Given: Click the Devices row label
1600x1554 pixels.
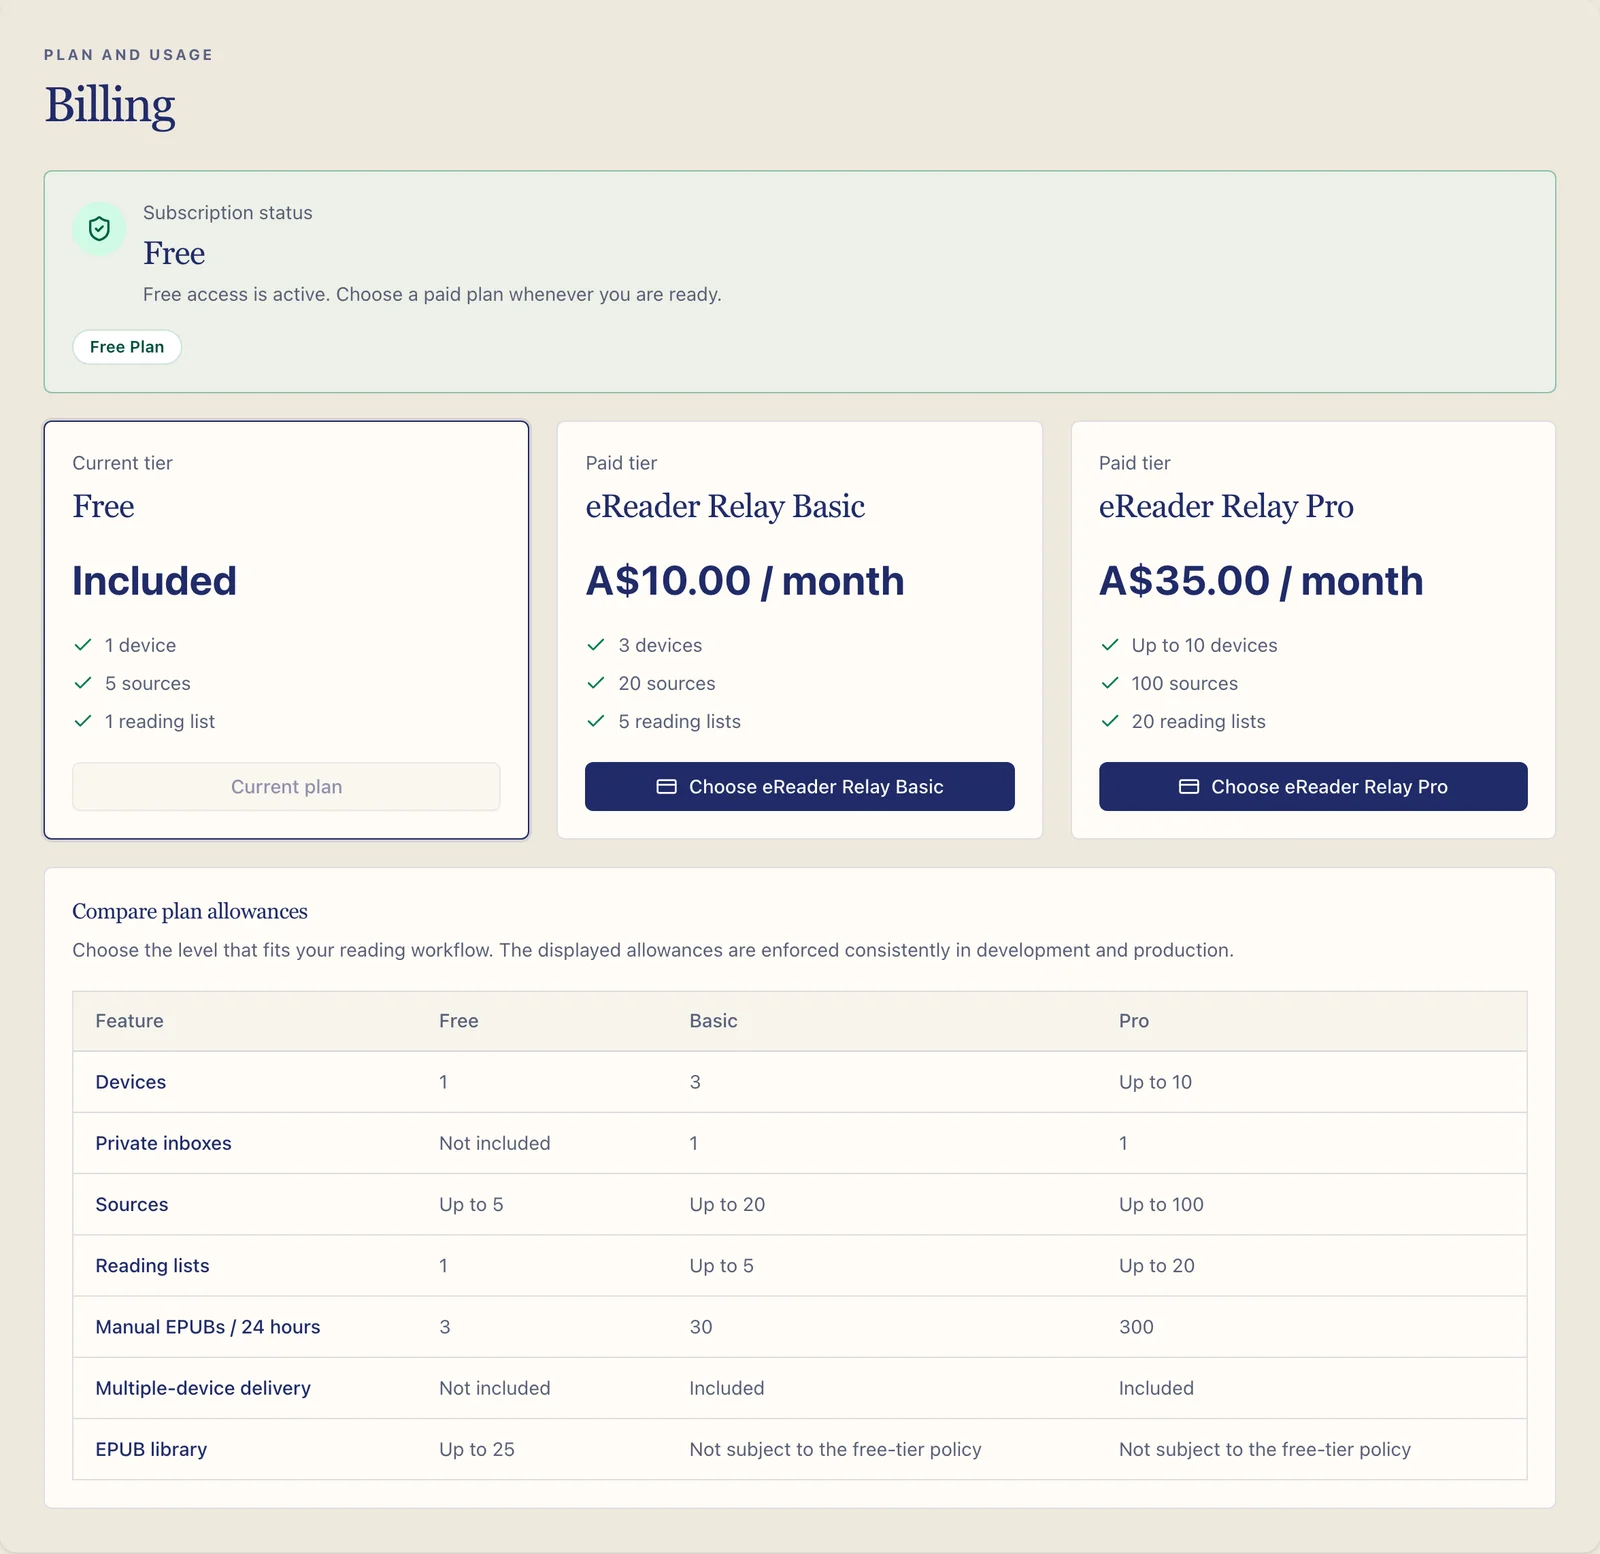Looking at the screenshot, I should click(131, 1082).
